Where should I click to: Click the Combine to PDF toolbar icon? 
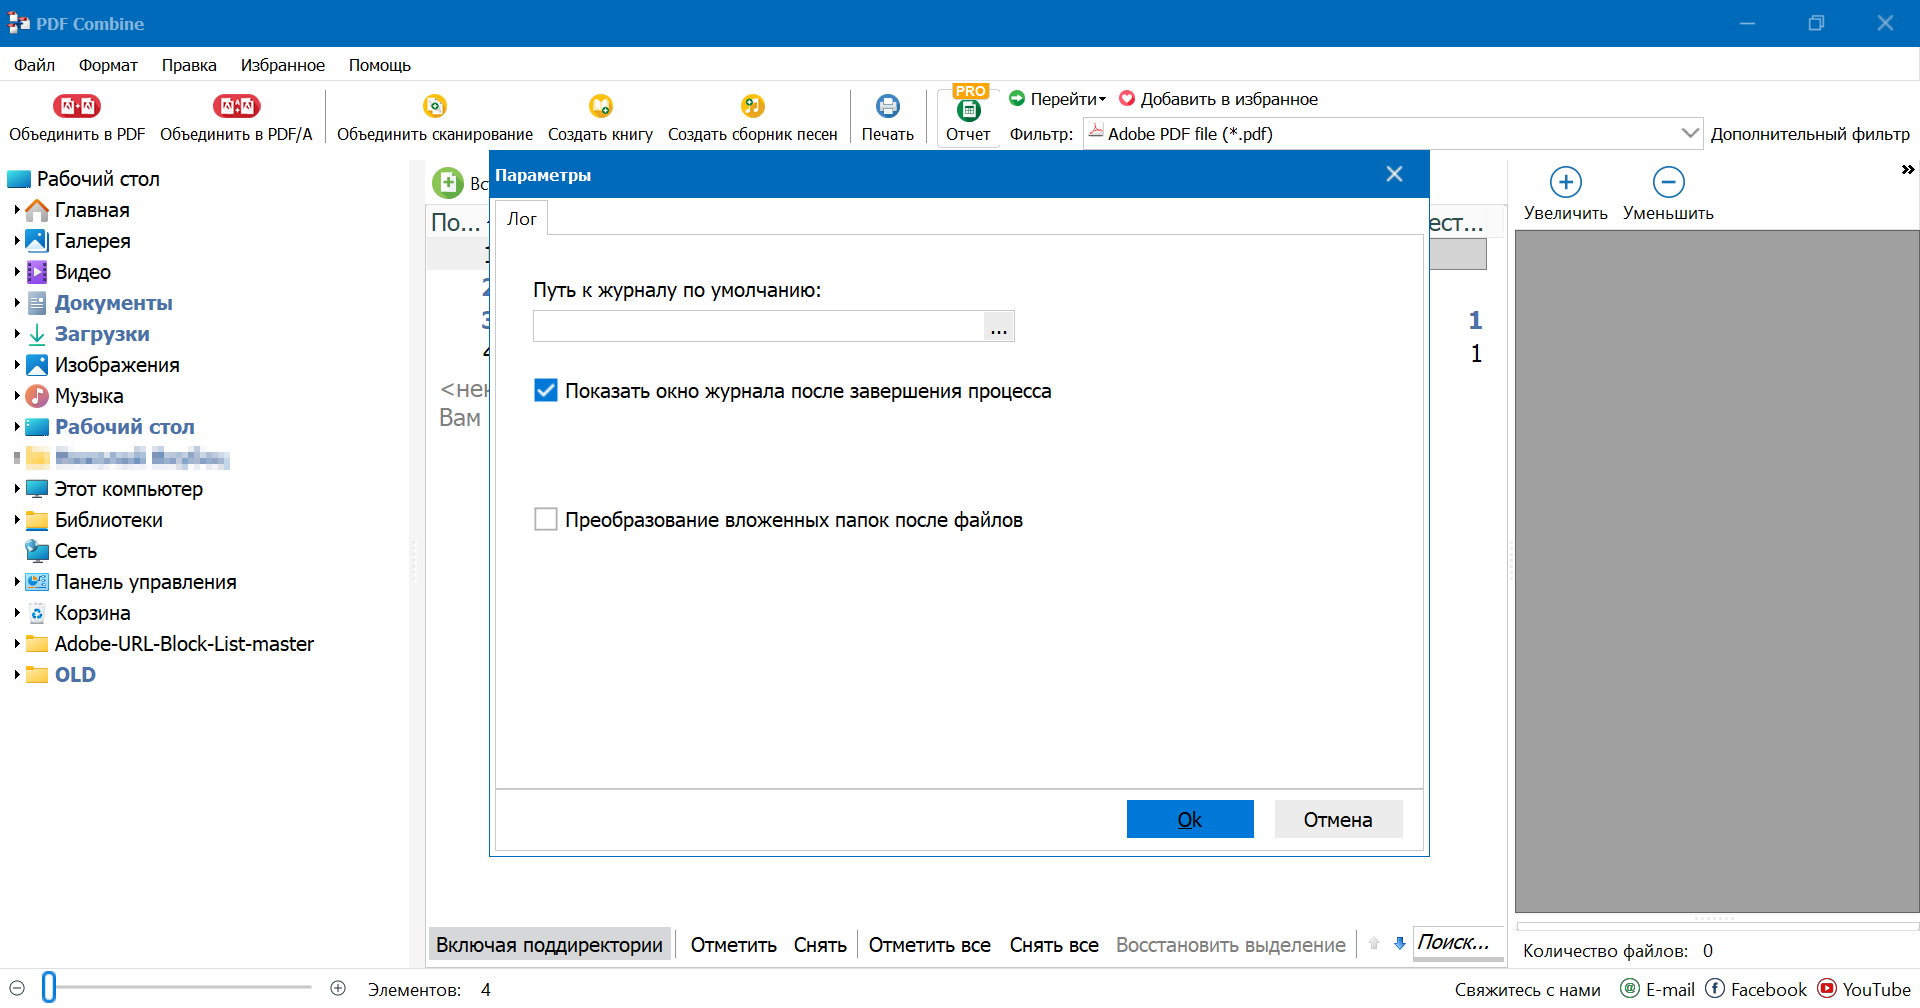77,106
